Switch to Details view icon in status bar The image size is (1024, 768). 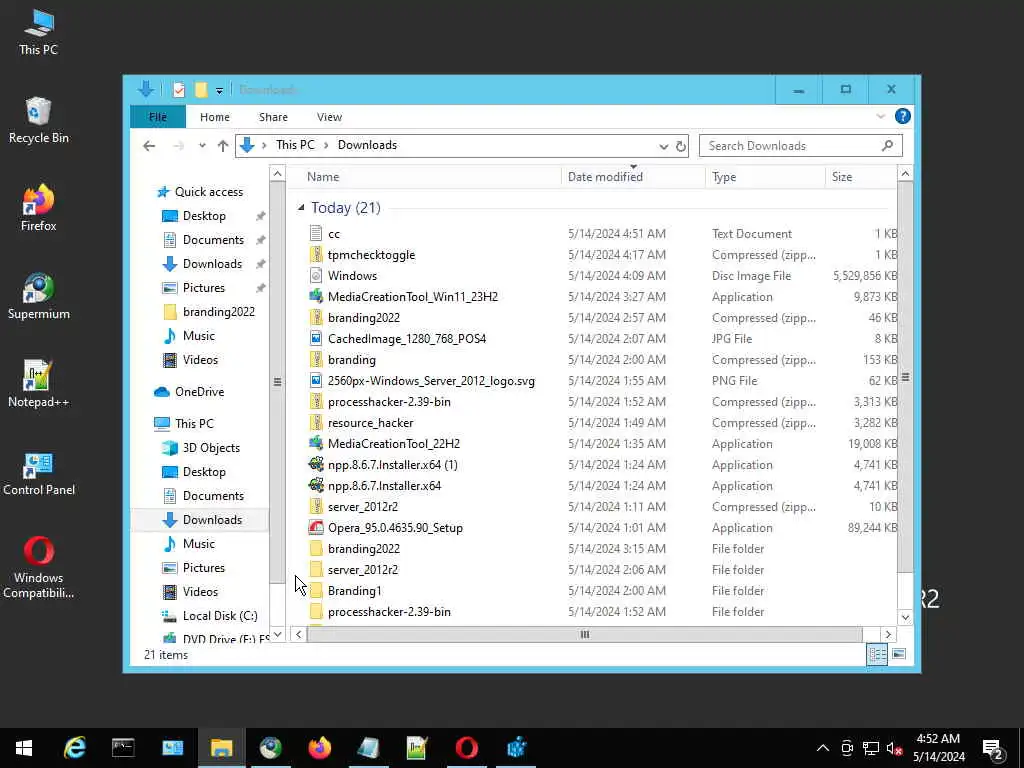[877, 654]
